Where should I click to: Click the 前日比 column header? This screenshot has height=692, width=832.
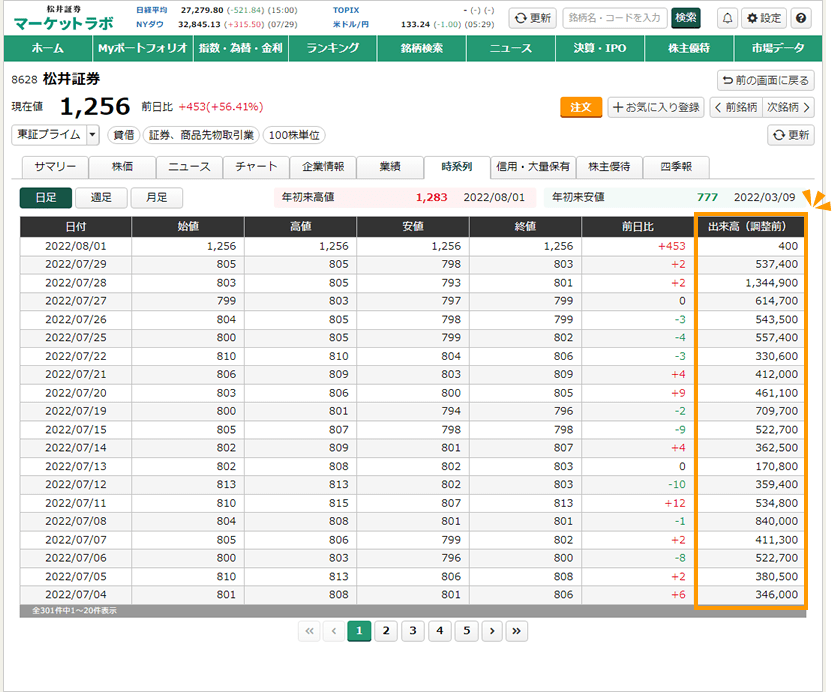coord(638,227)
